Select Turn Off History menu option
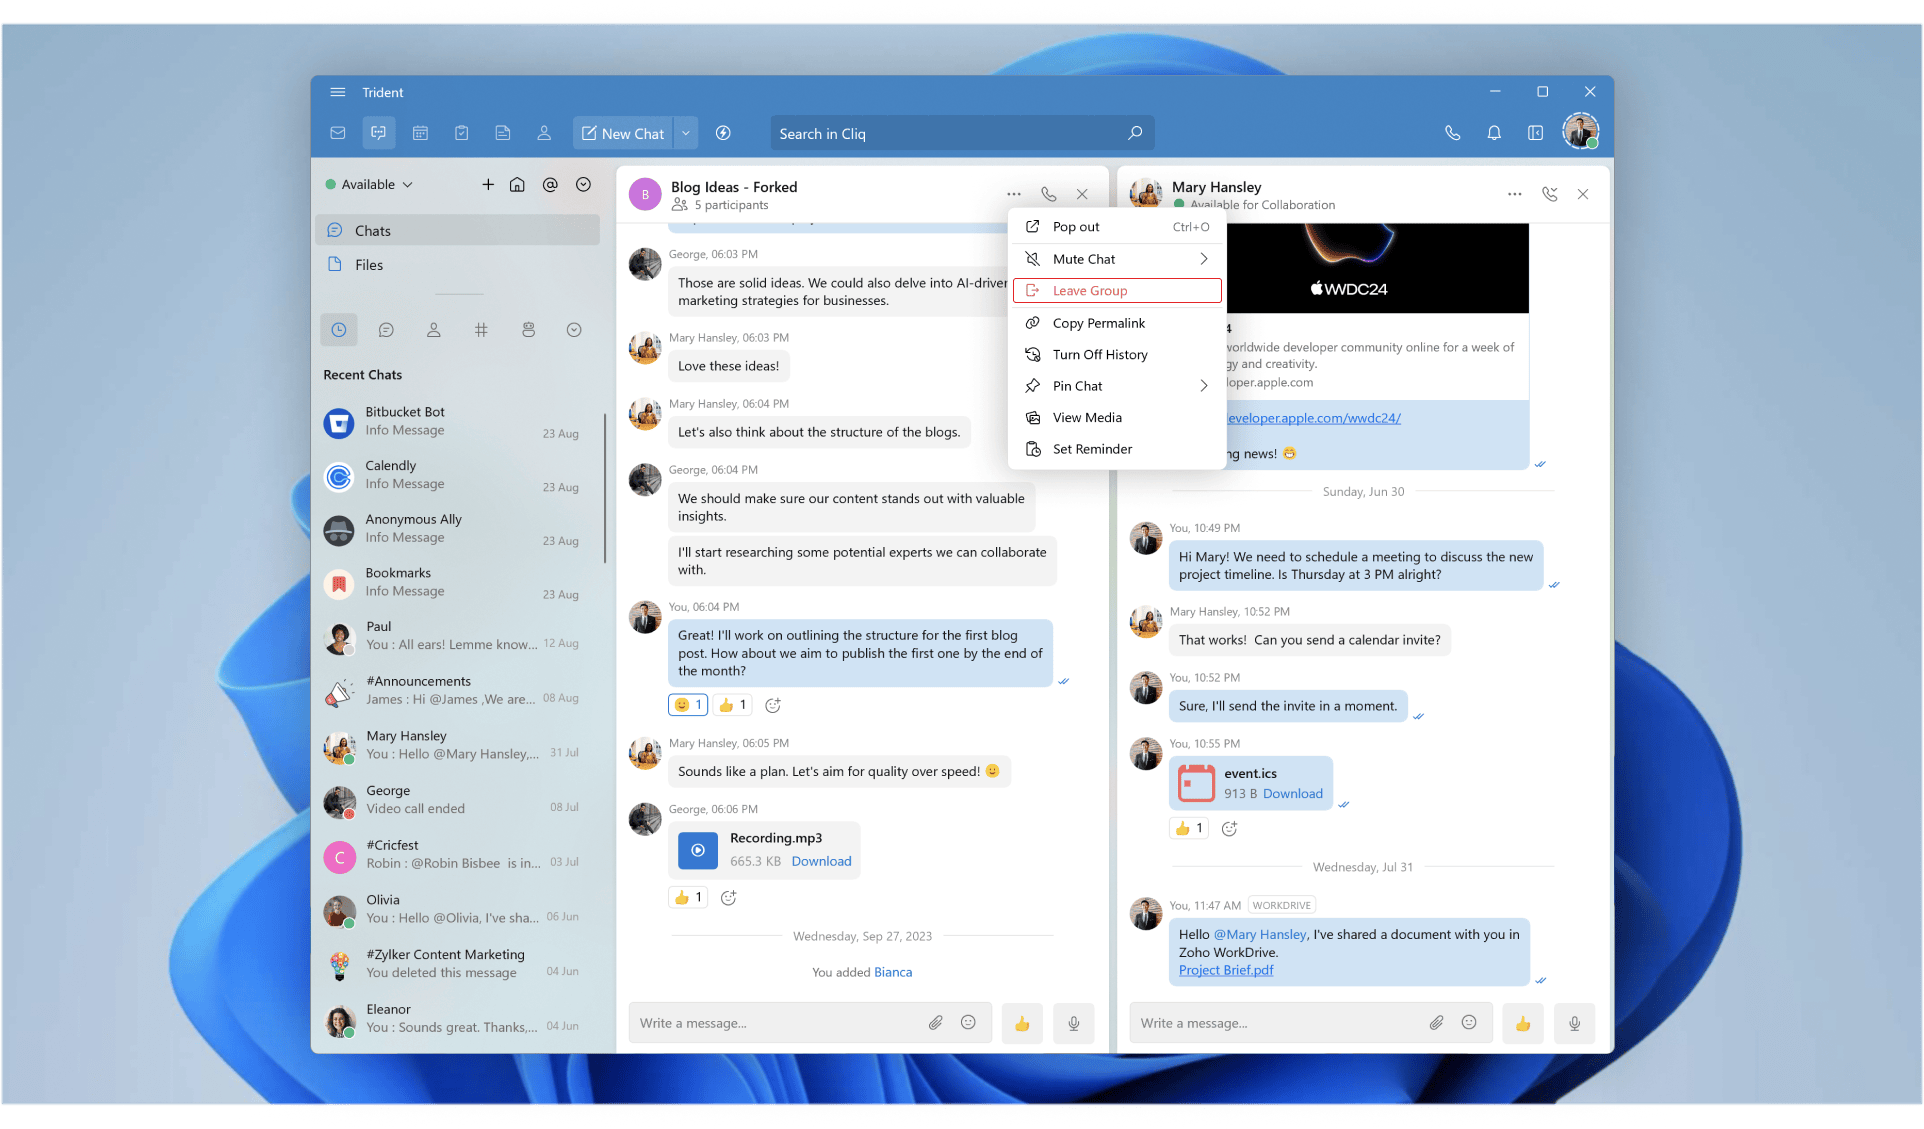Screen dimensions: 1924x1129 tap(1099, 355)
